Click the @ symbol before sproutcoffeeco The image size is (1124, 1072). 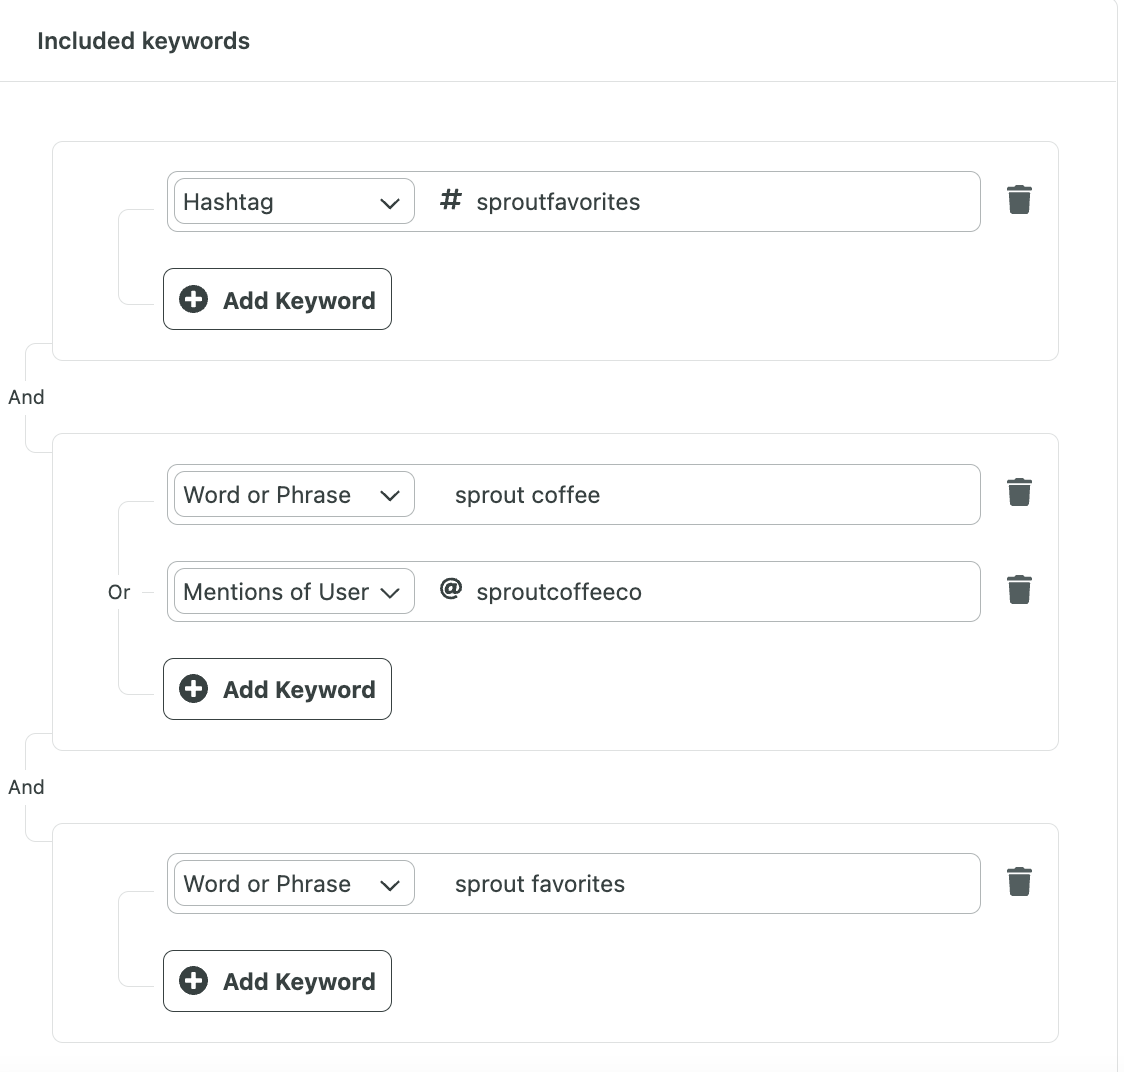point(450,589)
